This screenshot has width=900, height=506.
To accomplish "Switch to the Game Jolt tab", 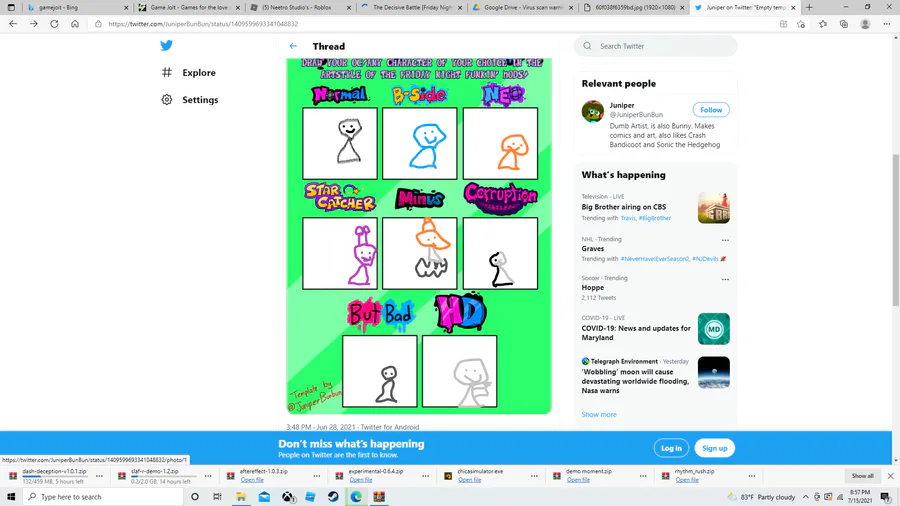I will point(188,7).
